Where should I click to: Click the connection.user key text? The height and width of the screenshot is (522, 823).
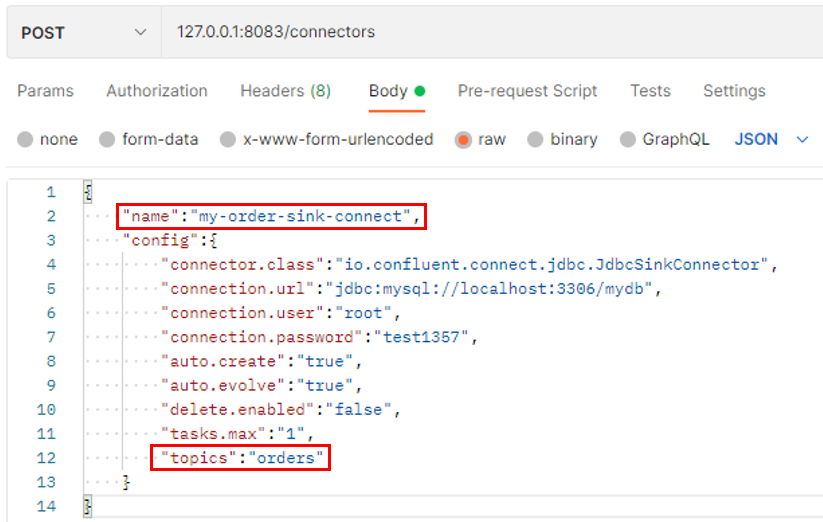(x=242, y=313)
